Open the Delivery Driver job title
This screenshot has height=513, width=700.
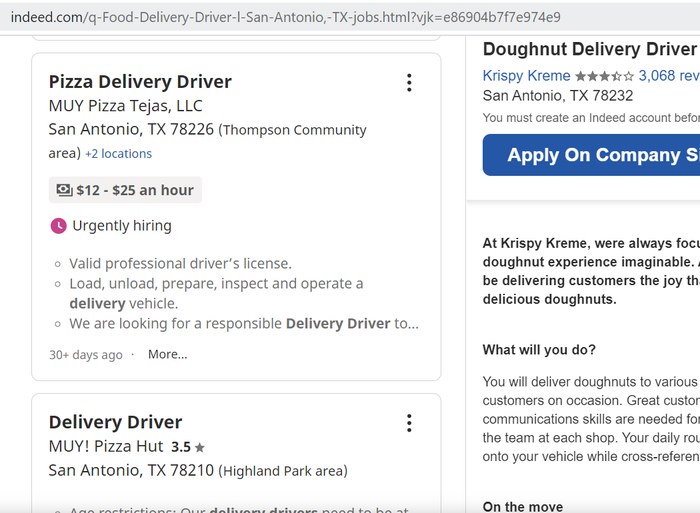(x=115, y=422)
